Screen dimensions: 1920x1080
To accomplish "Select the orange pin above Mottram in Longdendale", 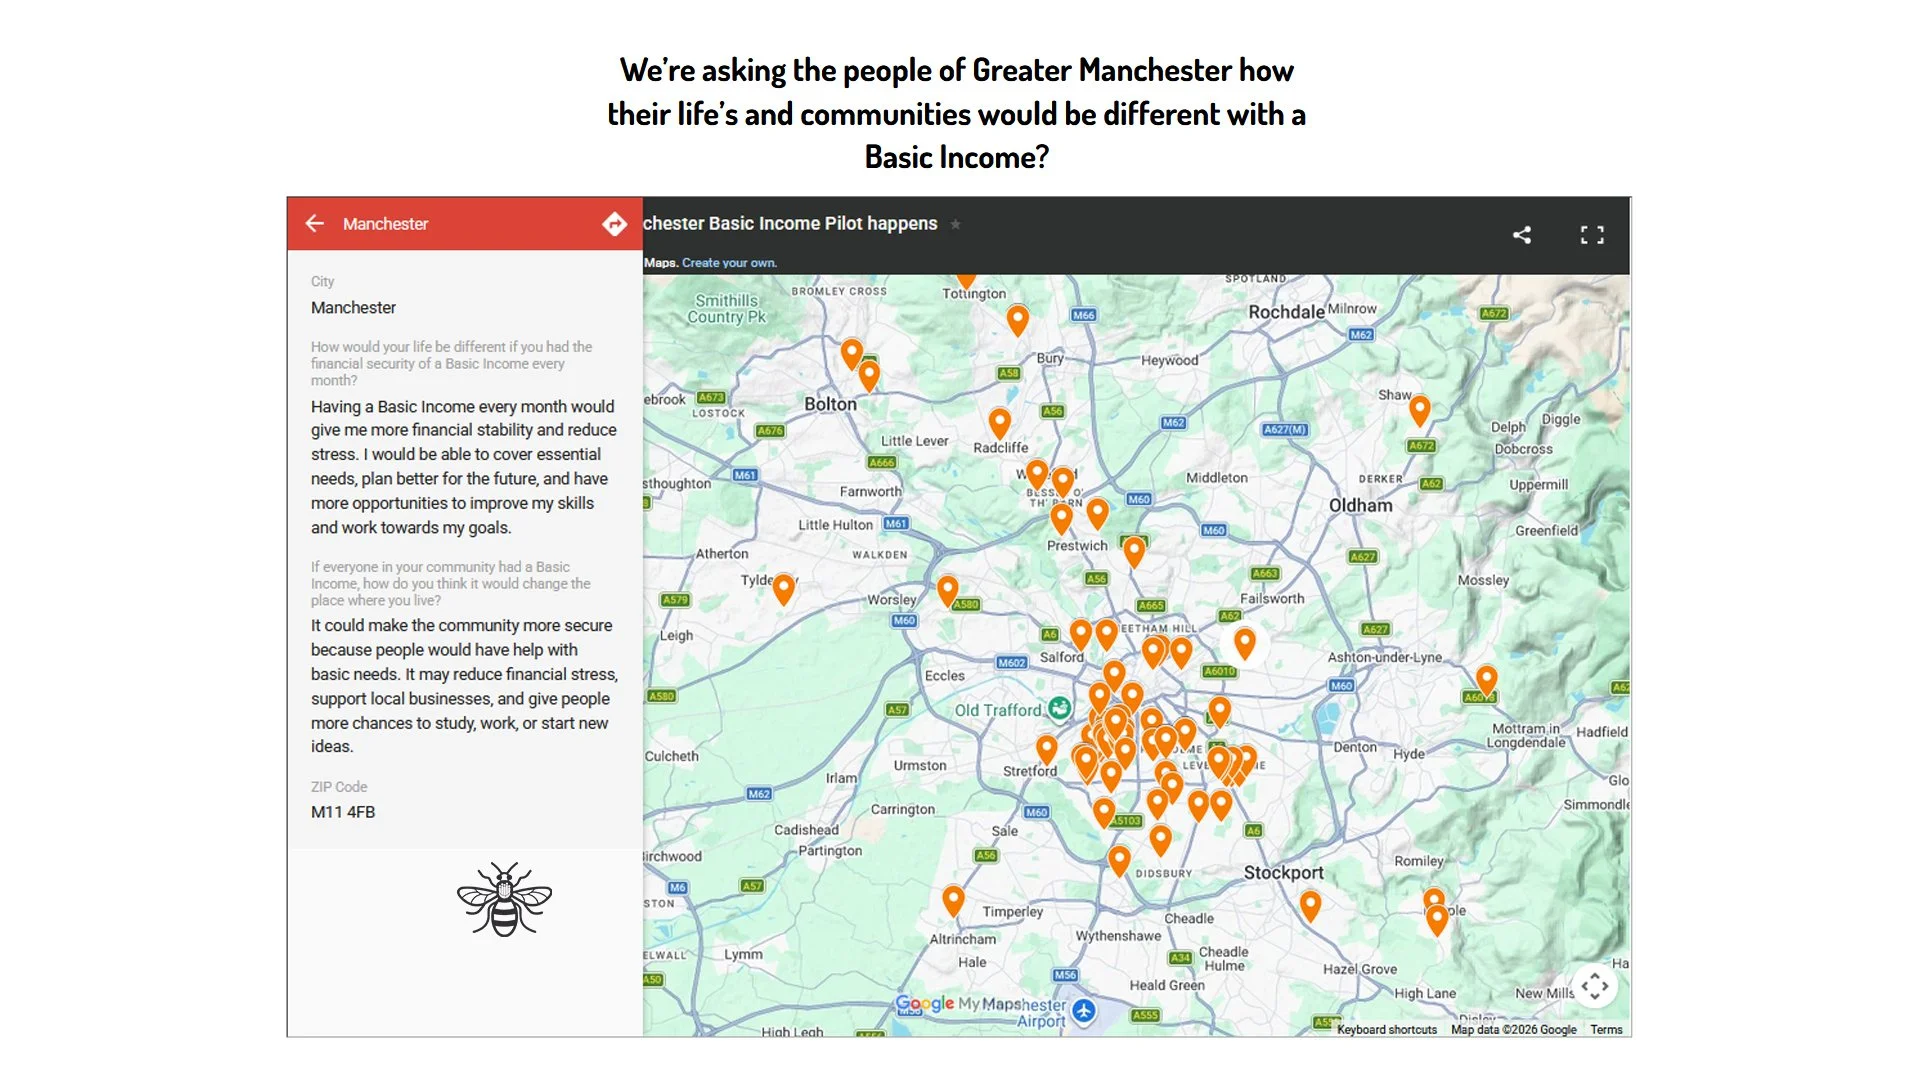I will pyautogui.click(x=1487, y=681).
